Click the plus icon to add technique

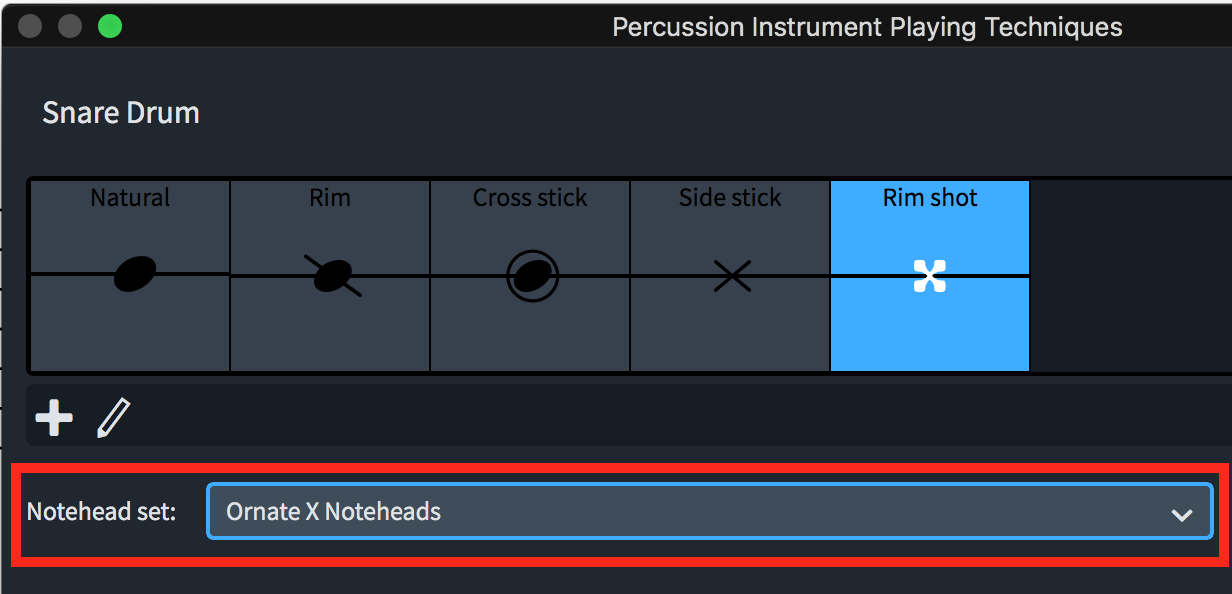(x=54, y=418)
